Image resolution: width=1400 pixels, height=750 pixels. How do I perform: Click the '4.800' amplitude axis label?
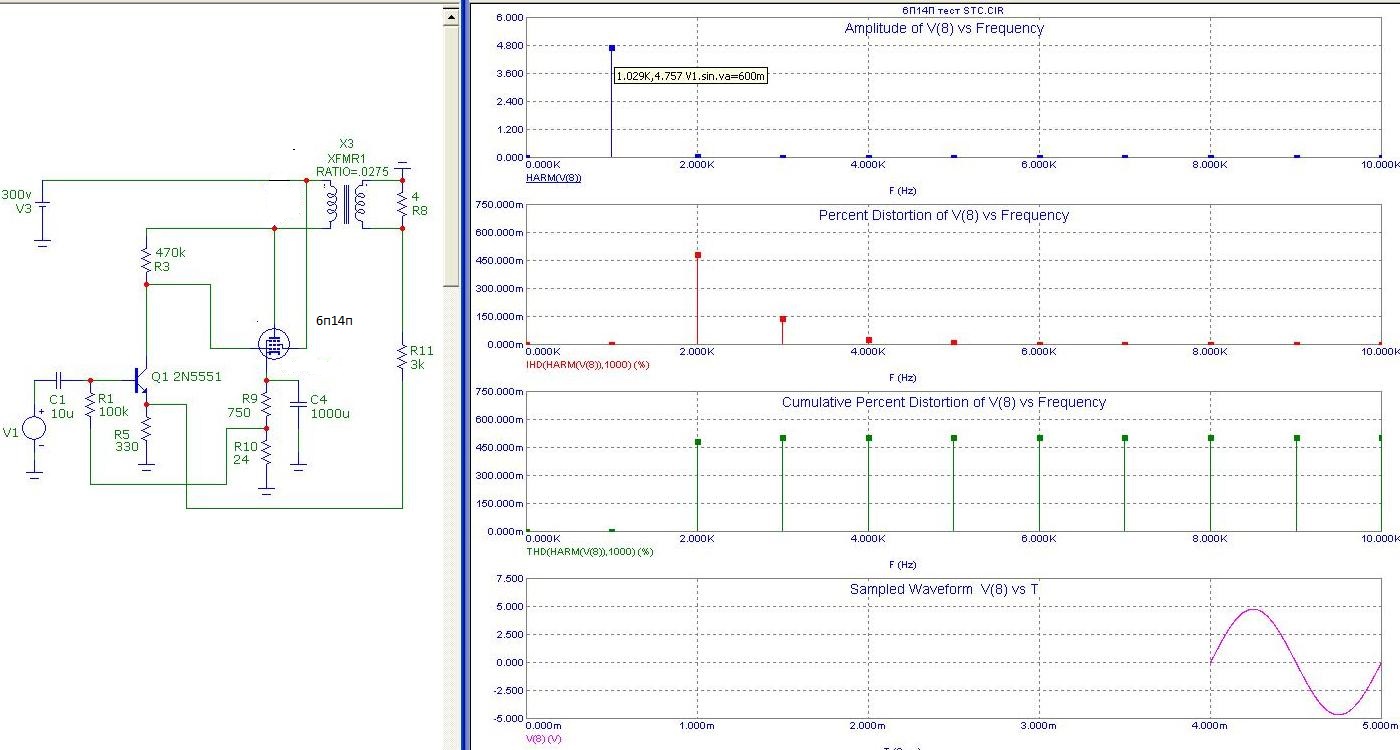(x=509, y=46)
